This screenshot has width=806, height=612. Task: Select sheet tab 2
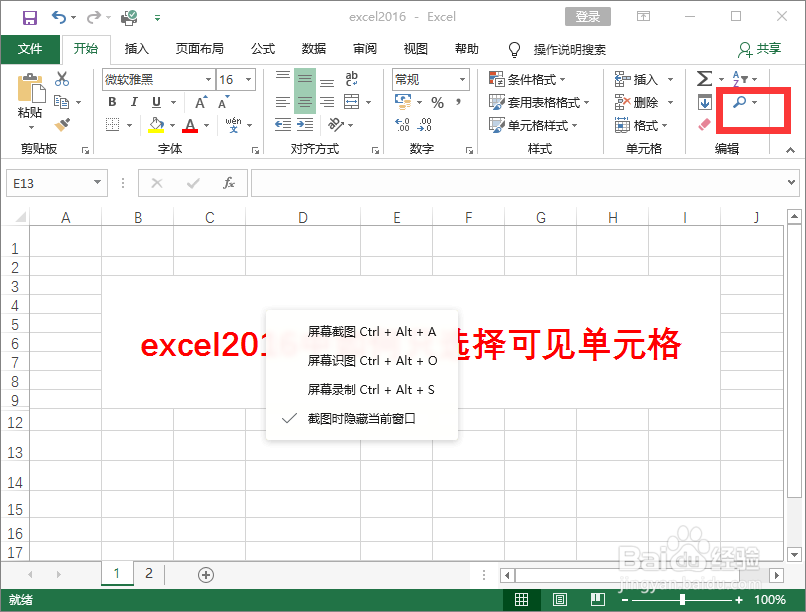149,573
